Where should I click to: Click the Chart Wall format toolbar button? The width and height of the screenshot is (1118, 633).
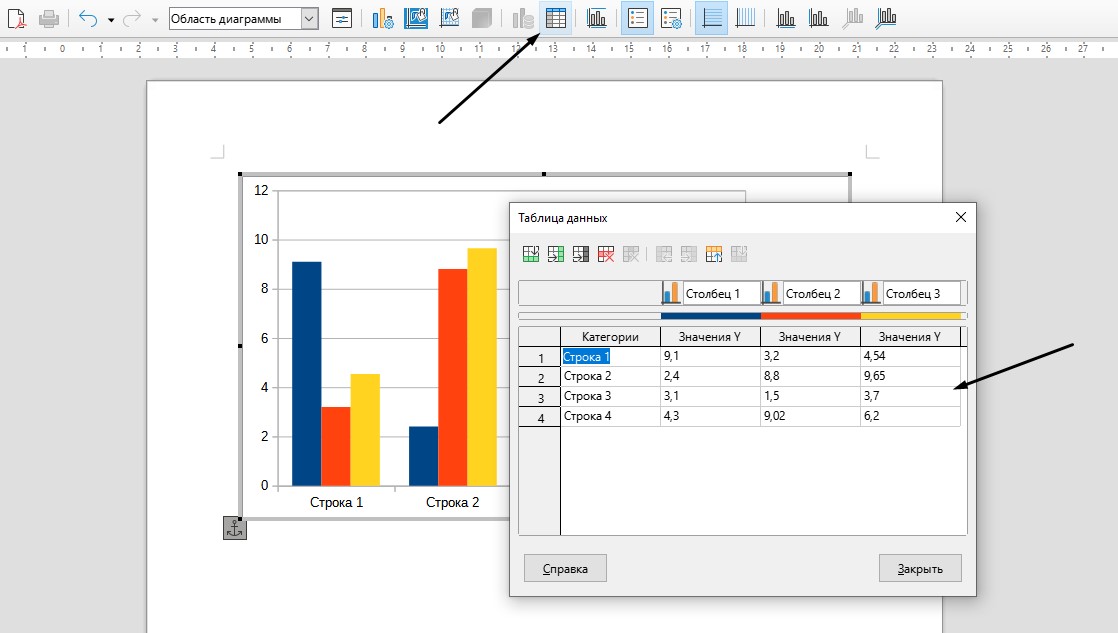coord(416,18)
